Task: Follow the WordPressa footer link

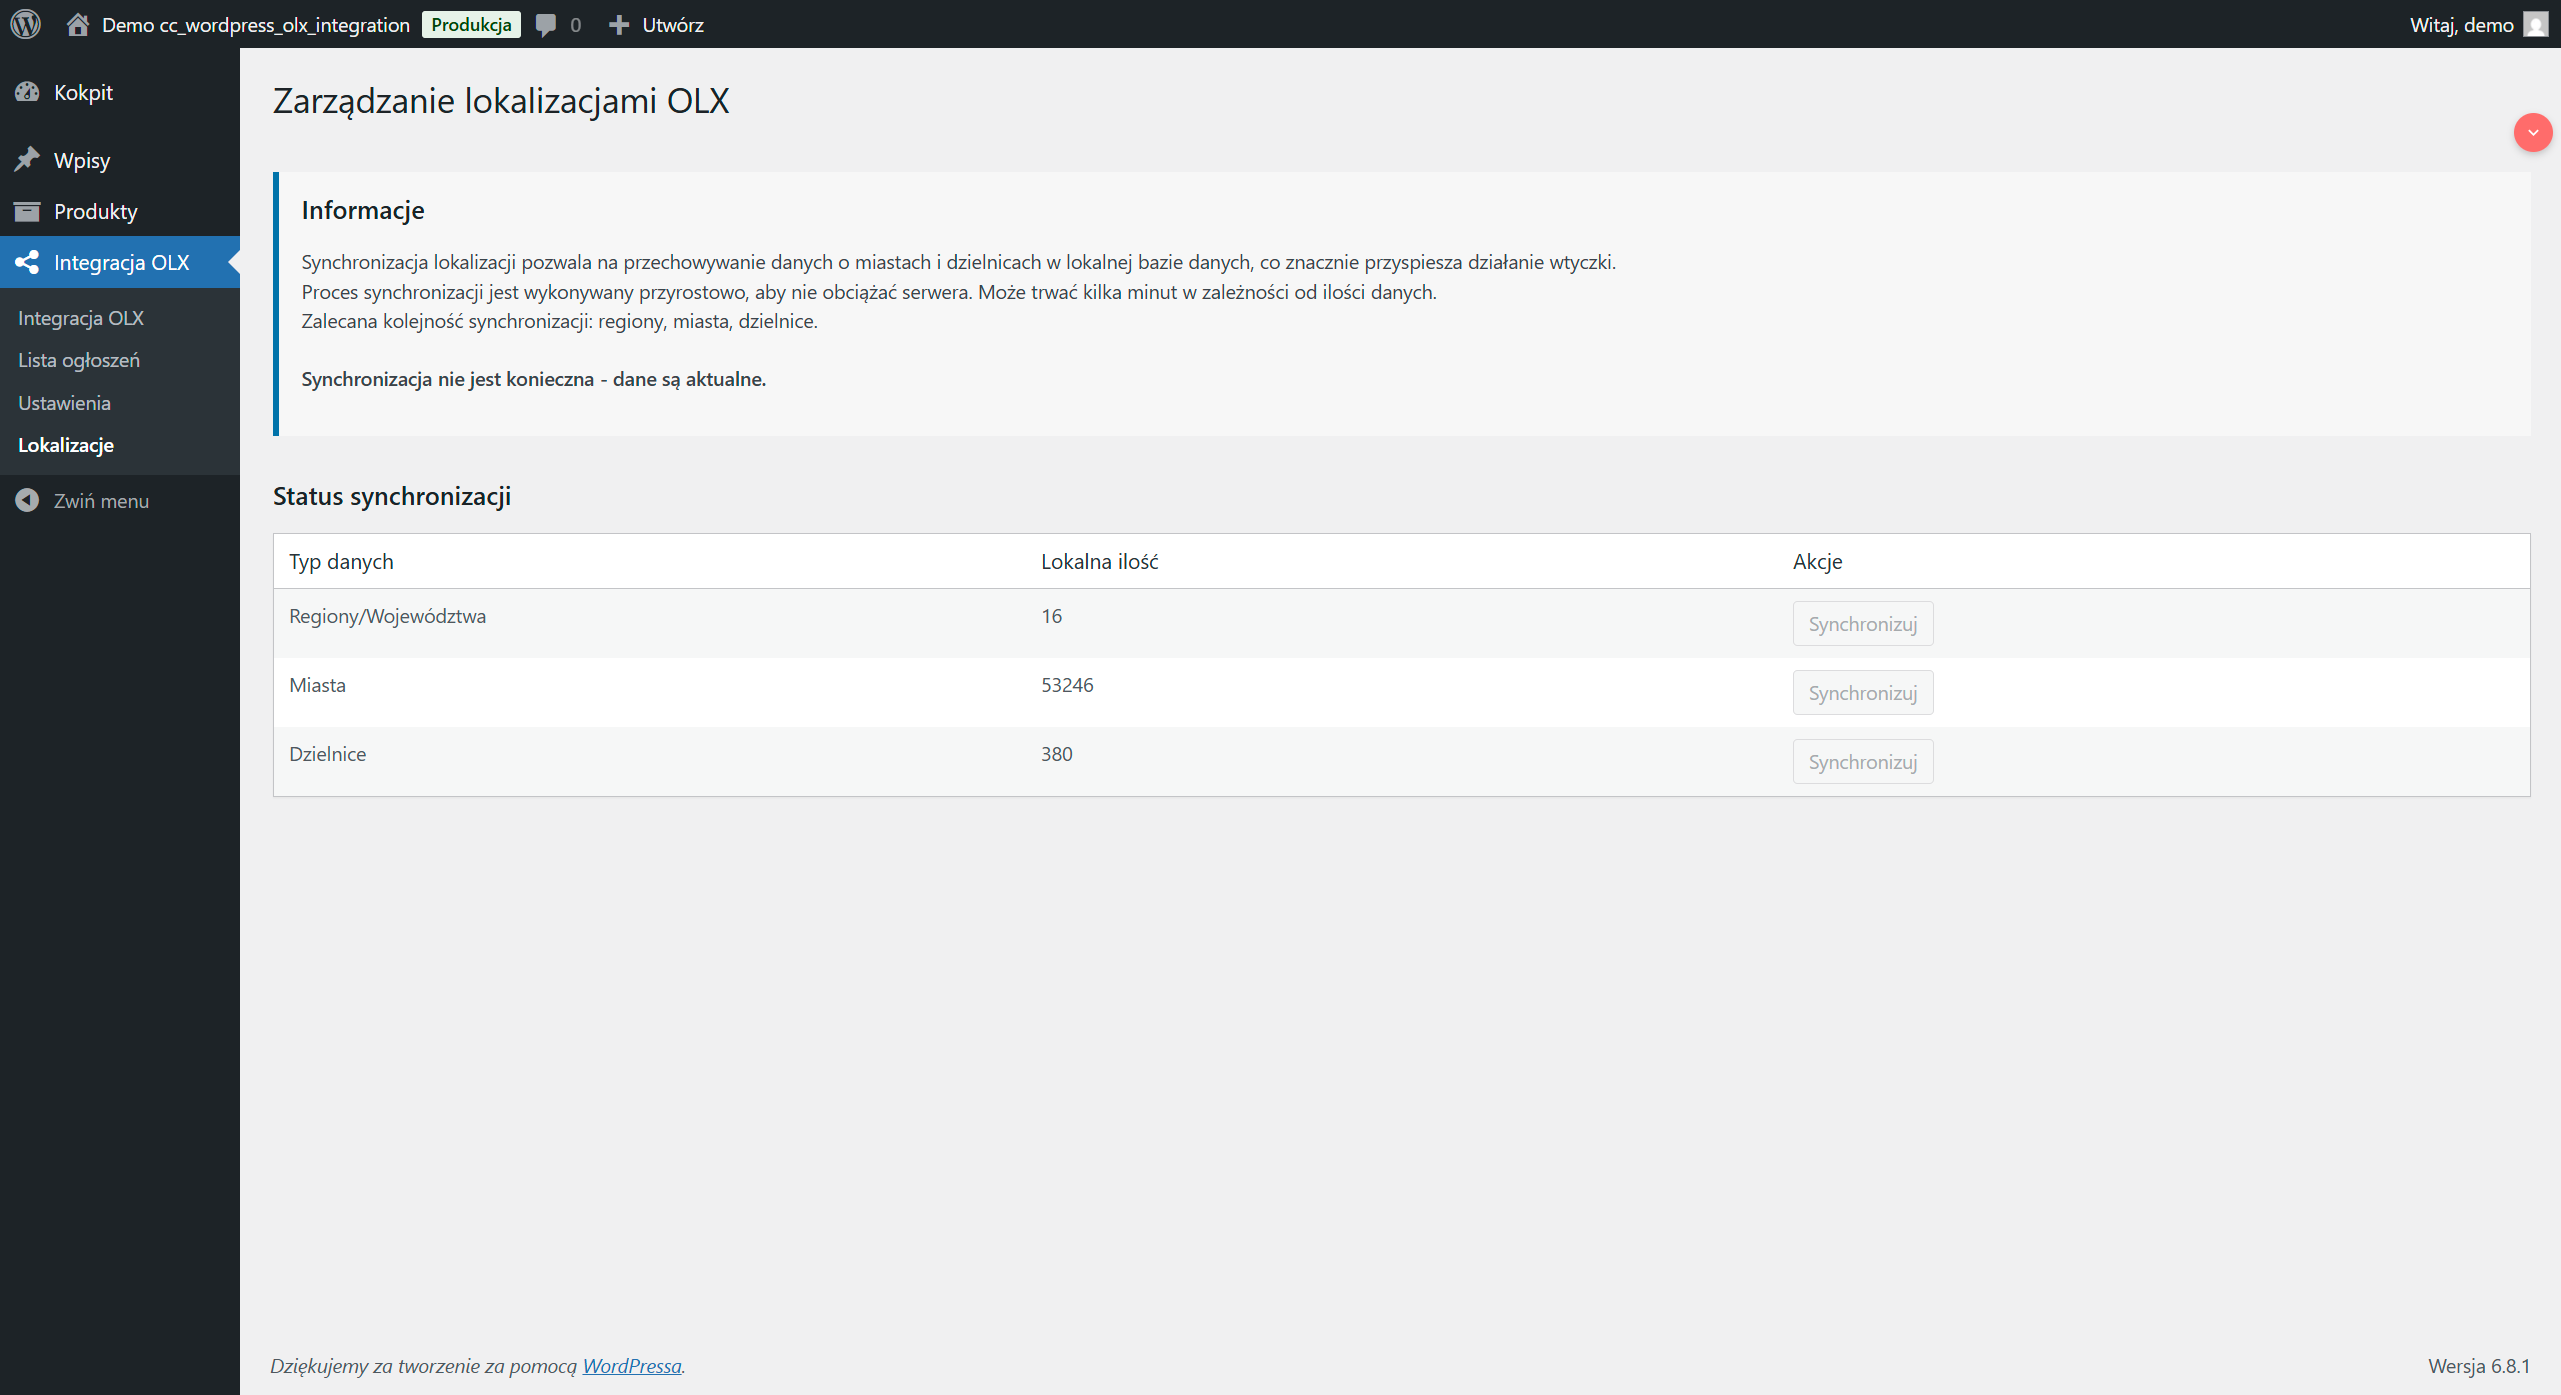Action: tap(632, 1366)
